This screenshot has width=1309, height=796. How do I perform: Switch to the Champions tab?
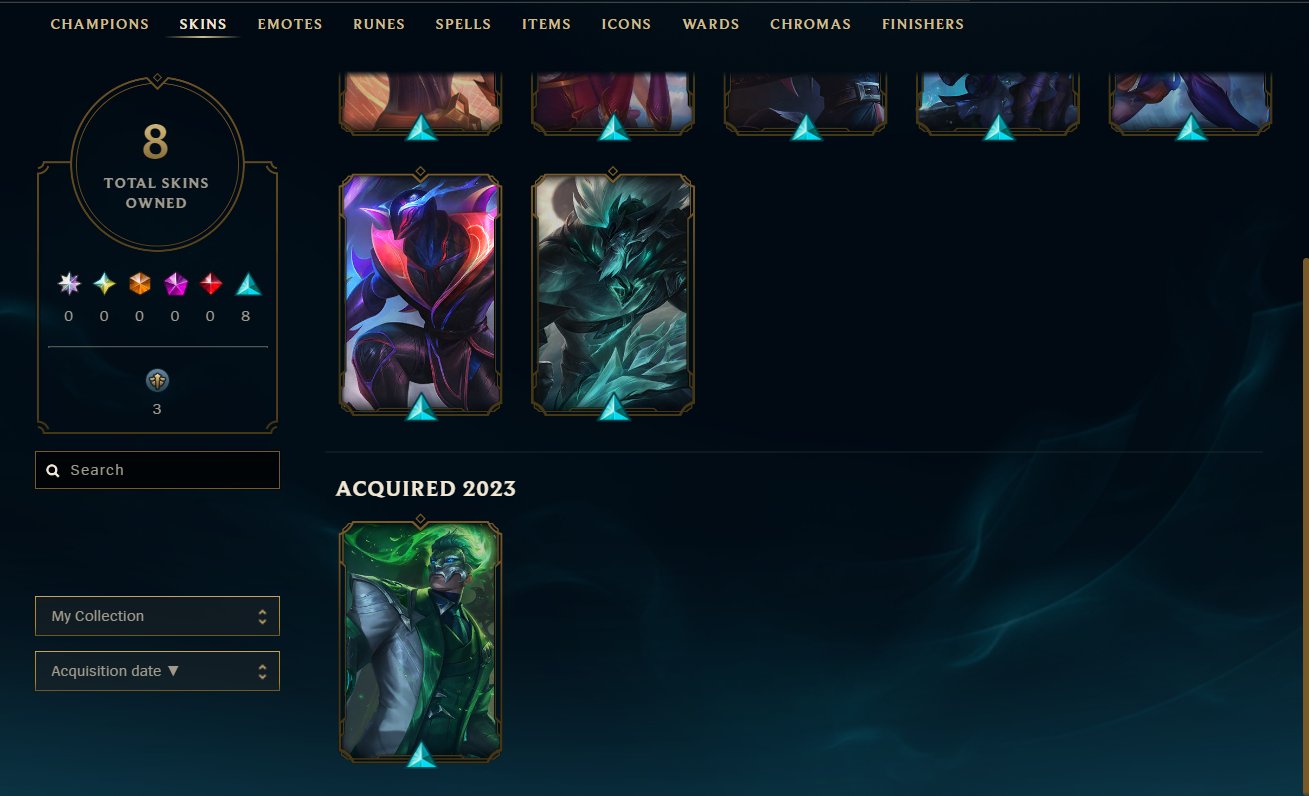100,24
